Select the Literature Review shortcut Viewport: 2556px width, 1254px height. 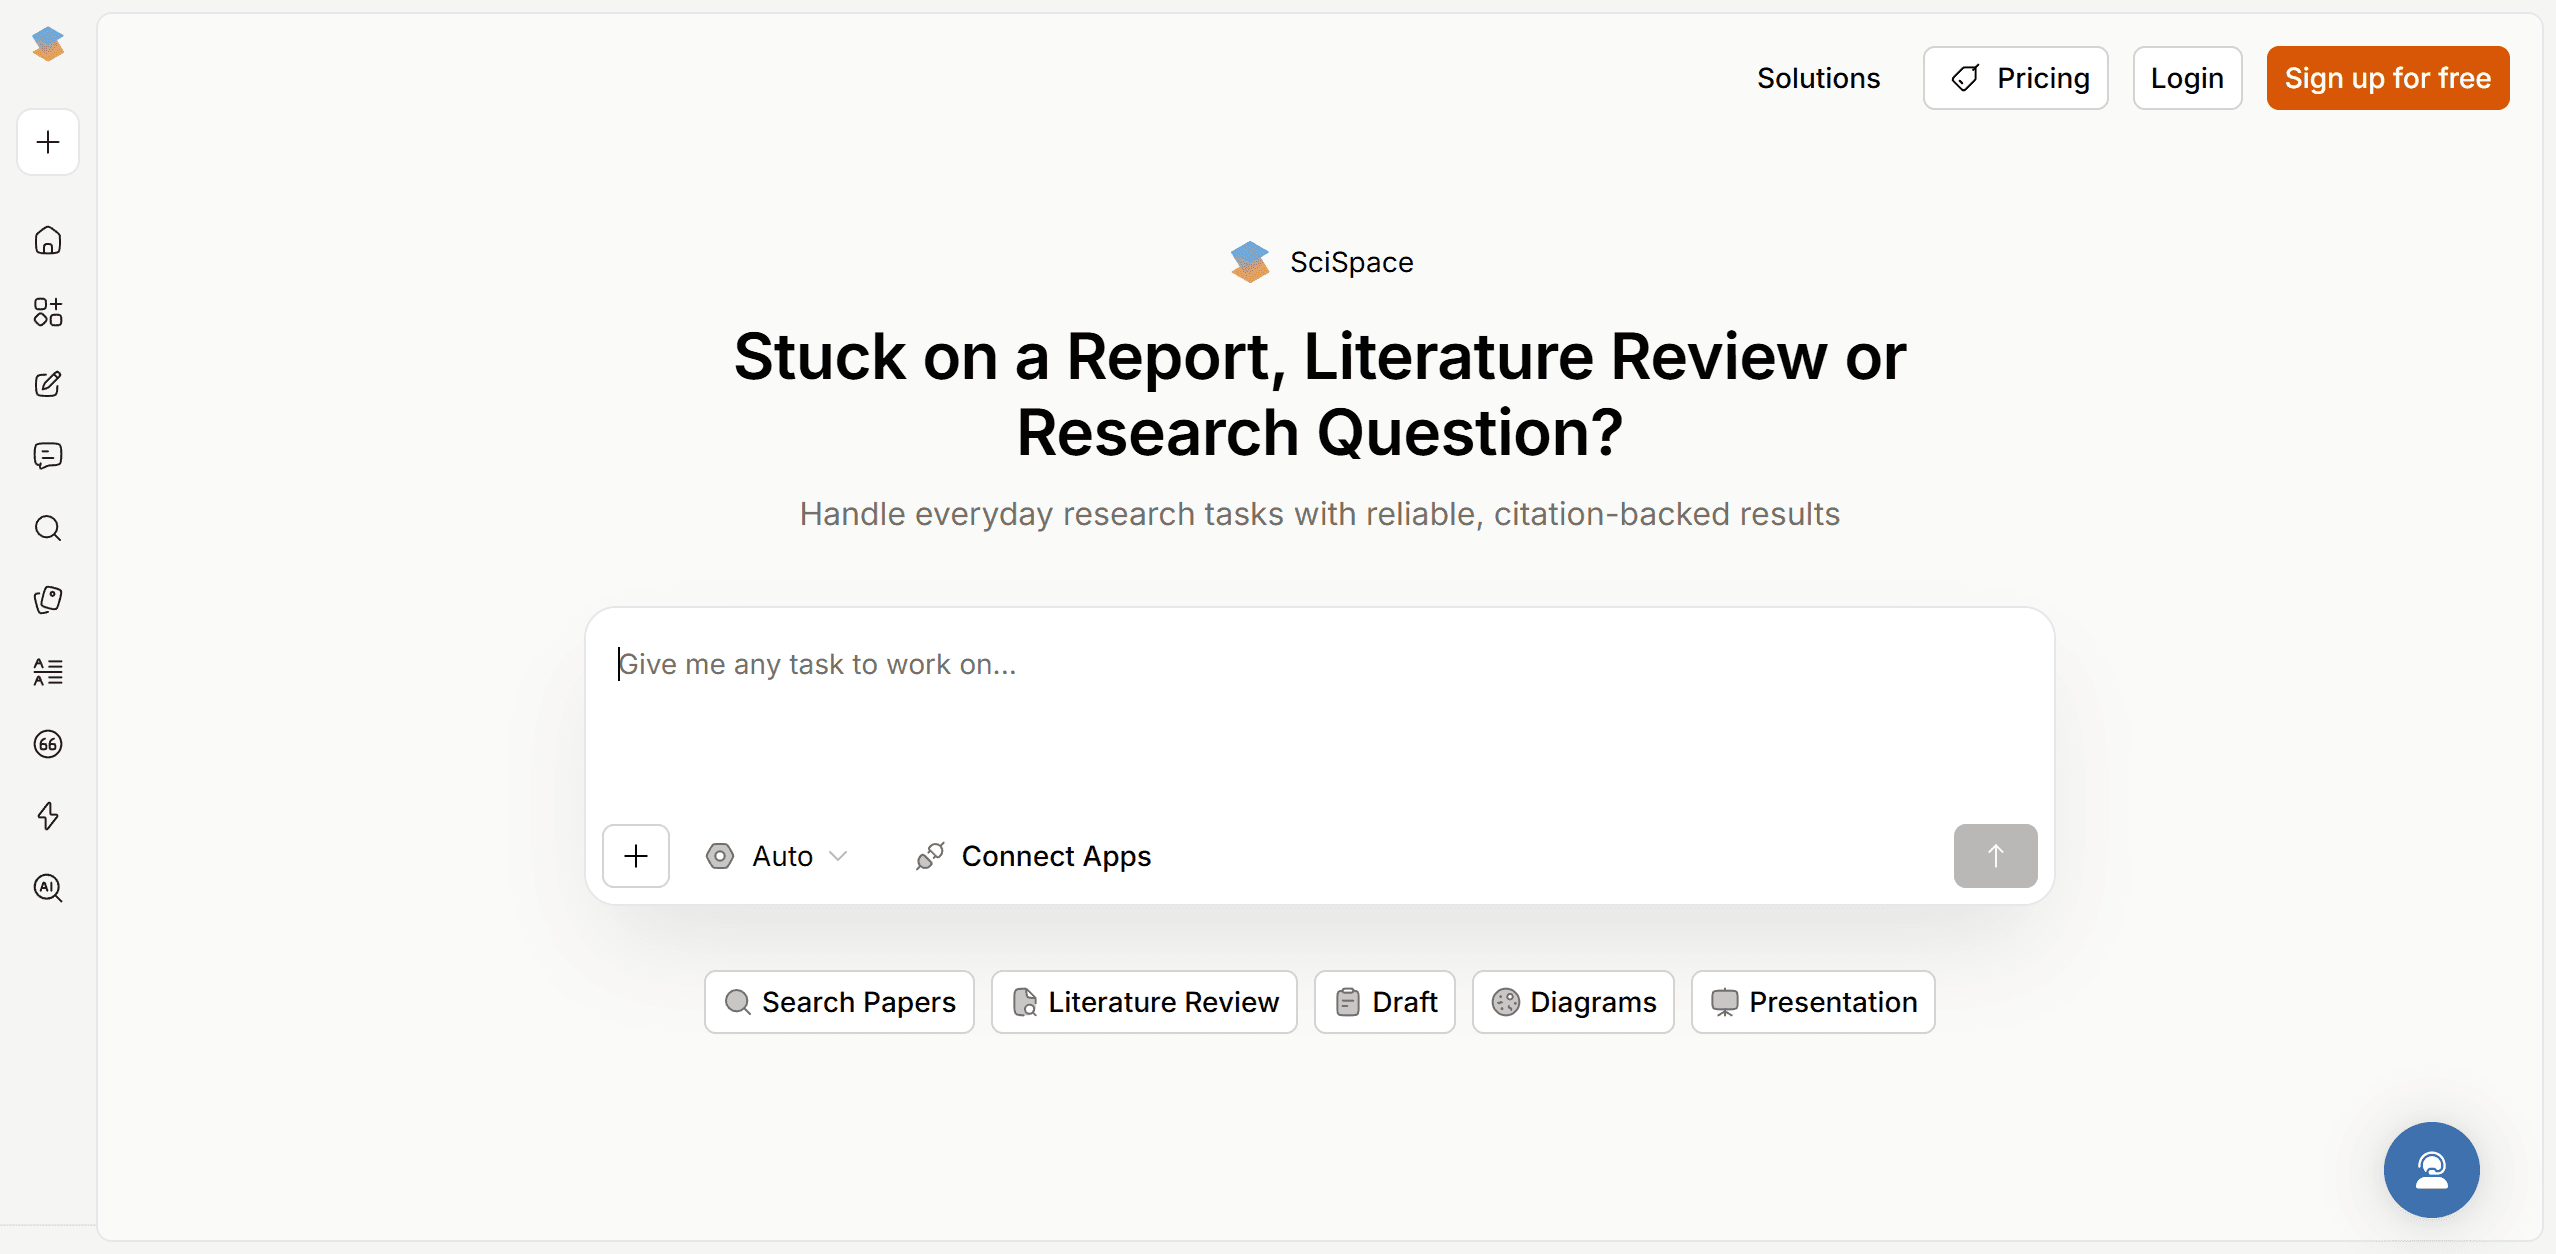[x=1144, y=1002]
